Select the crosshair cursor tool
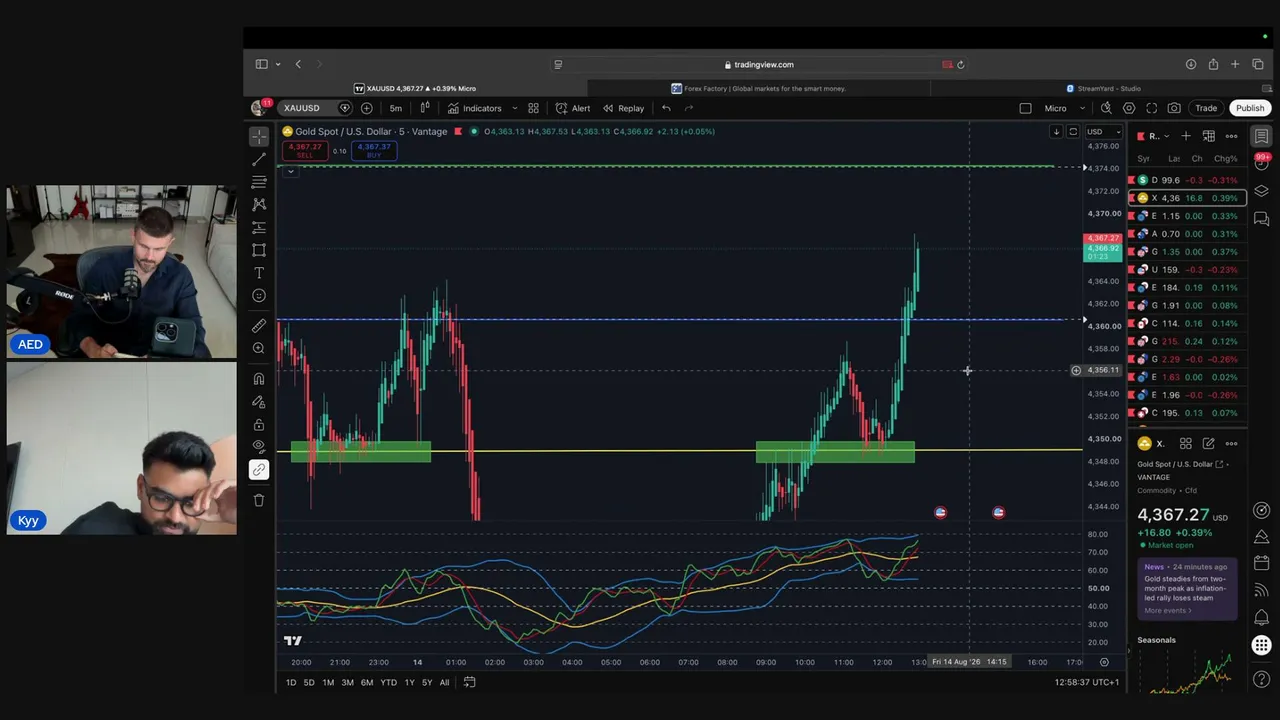 coord(259,136)
